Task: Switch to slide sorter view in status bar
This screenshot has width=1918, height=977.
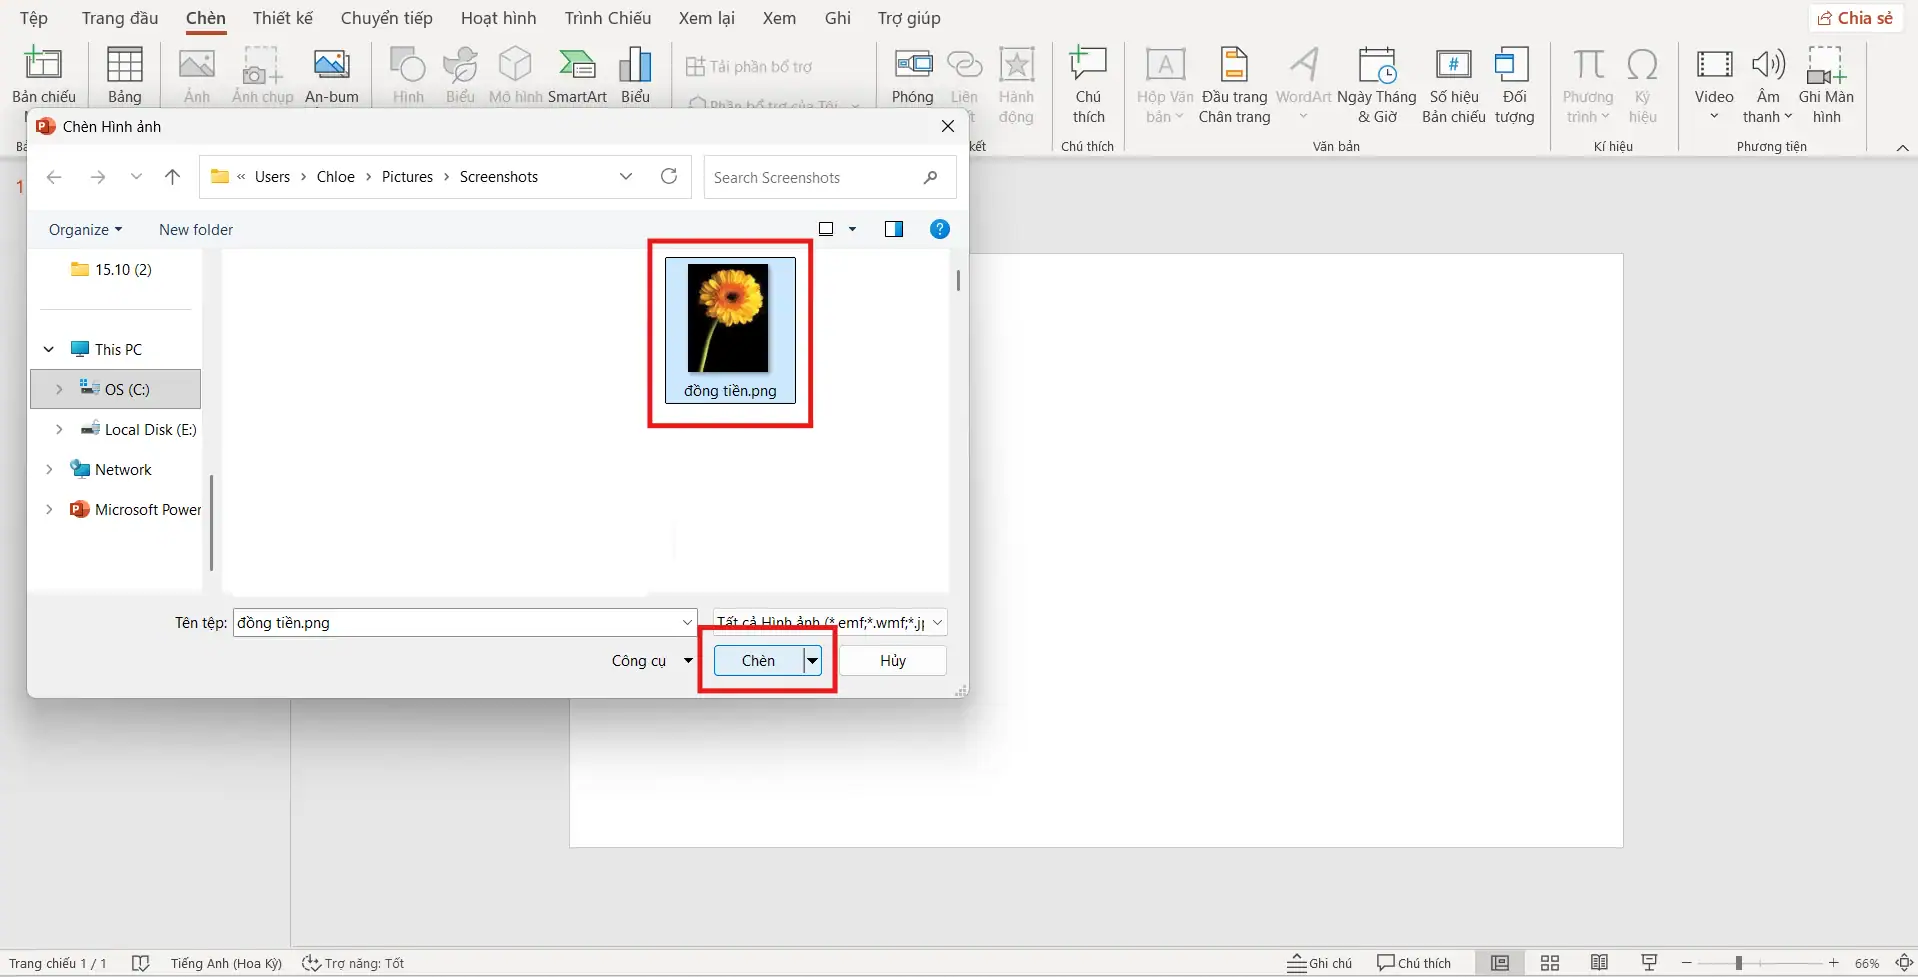Action: click(x=1549, y=963)
